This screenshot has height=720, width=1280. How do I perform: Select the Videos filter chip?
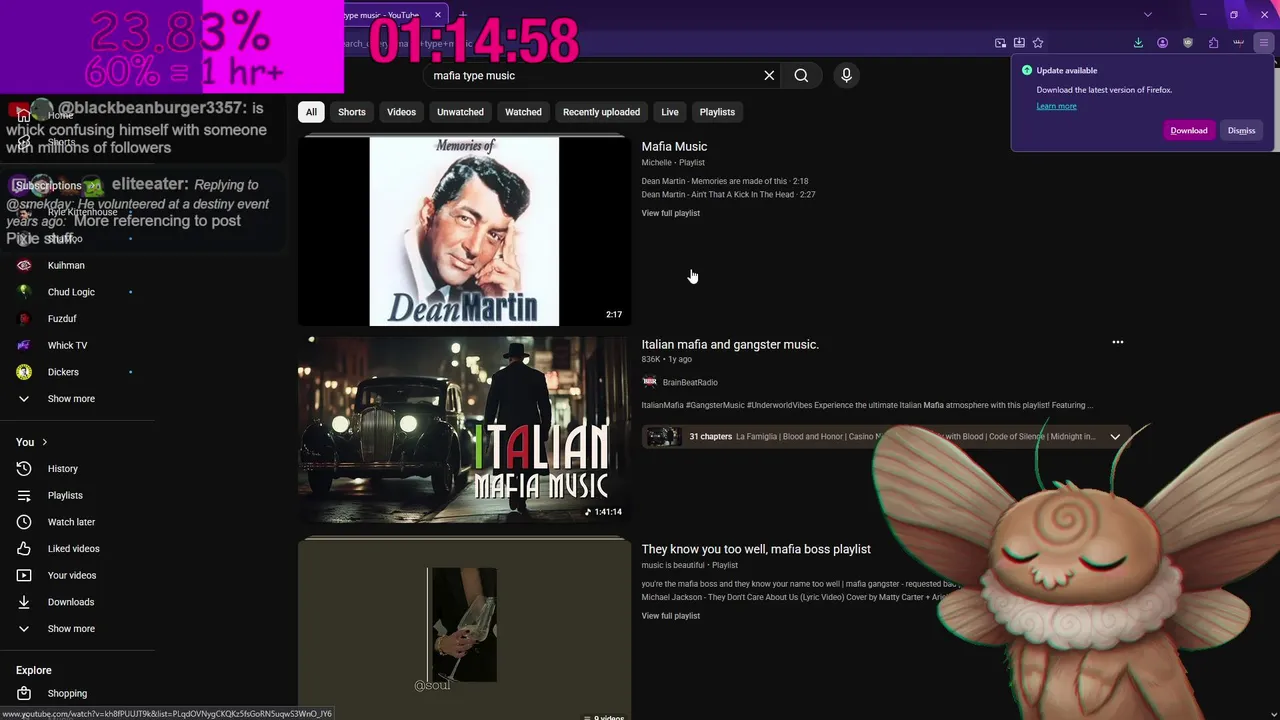401,112
